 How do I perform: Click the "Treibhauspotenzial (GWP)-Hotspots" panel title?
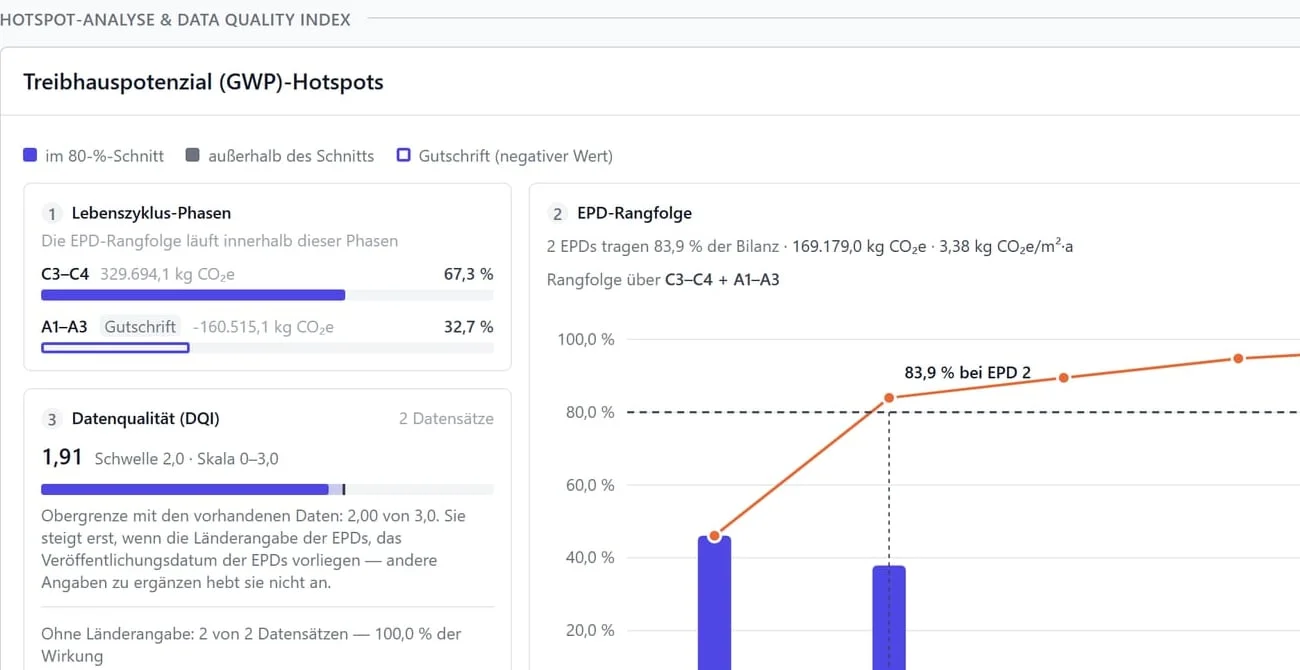204,82
